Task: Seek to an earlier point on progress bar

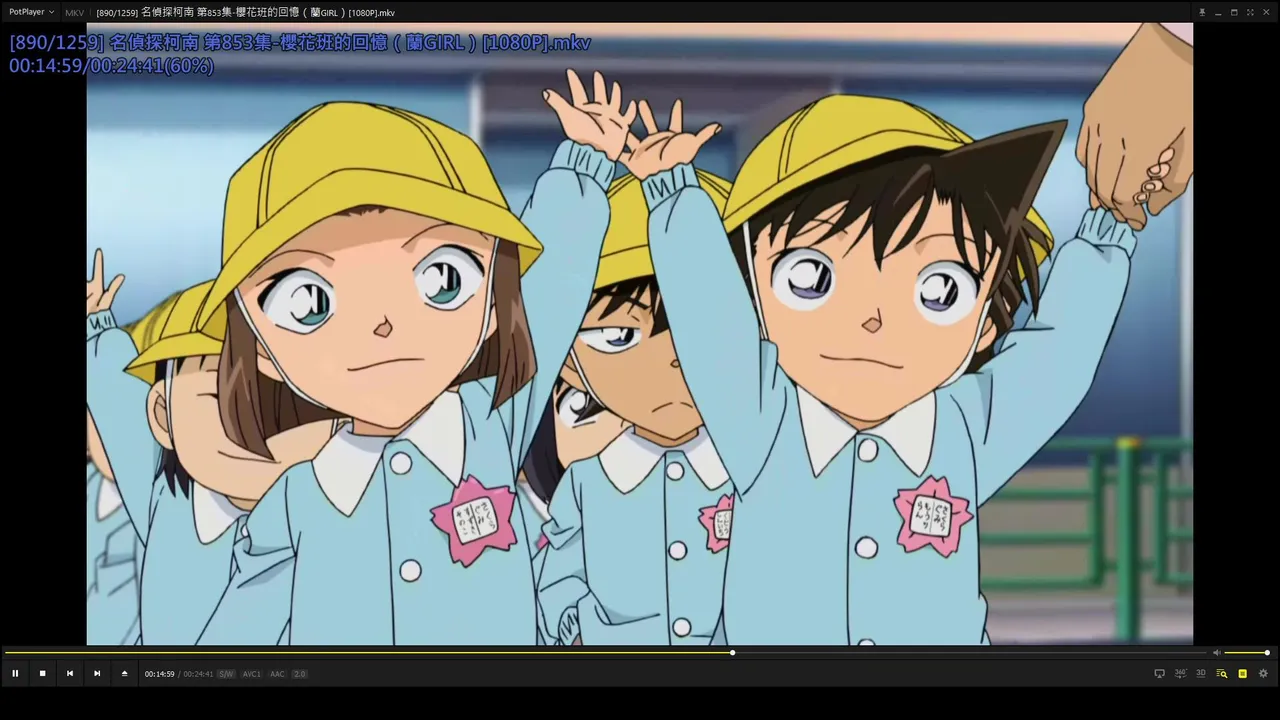Action: pyautogui.click(x=366, y=653)
